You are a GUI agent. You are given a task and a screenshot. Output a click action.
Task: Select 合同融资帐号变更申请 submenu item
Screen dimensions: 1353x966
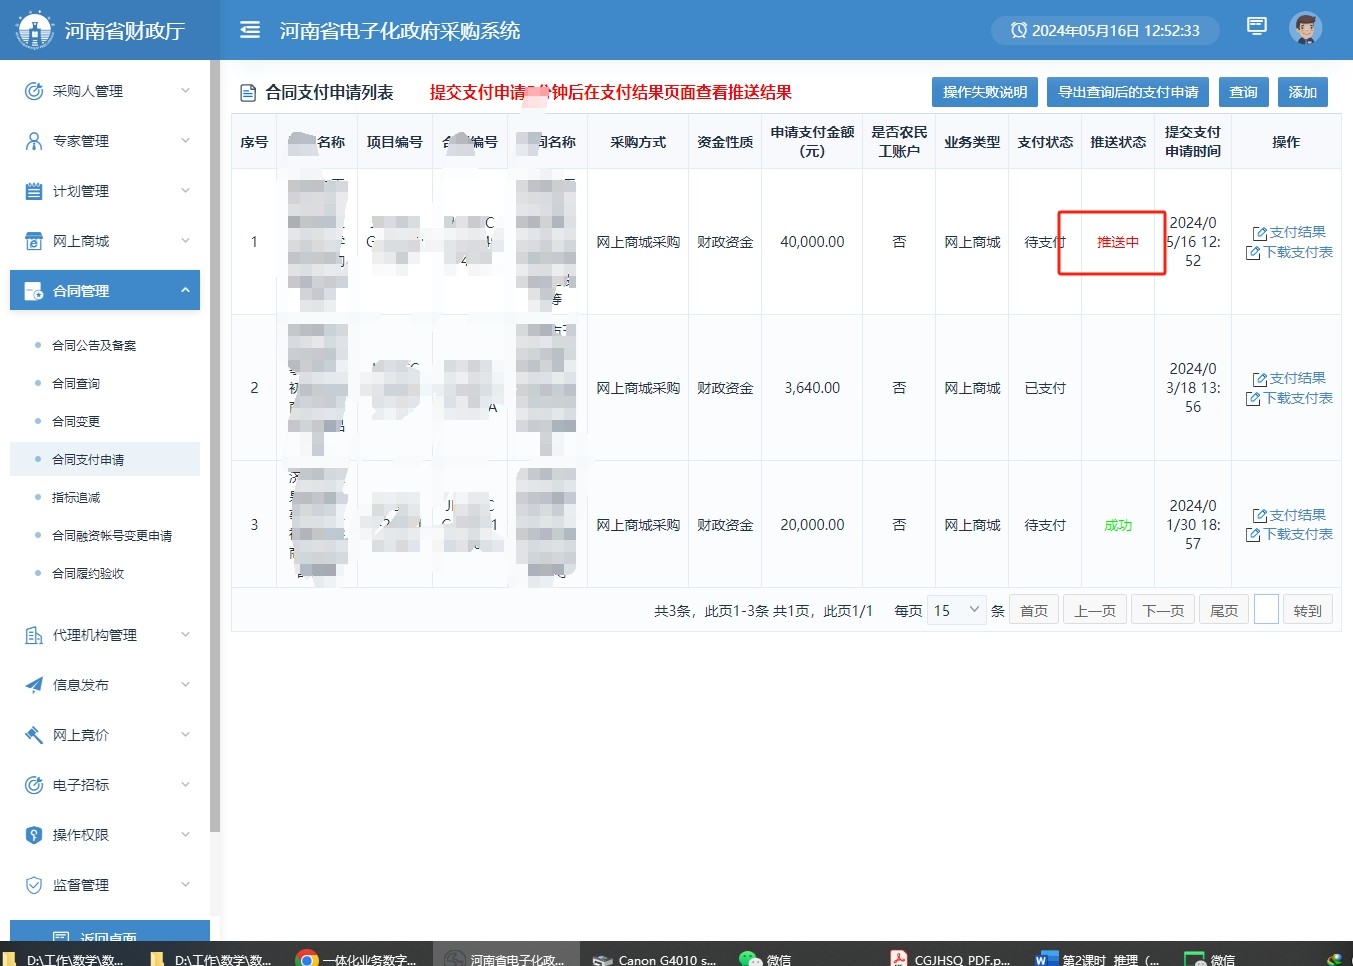(112, 536)
